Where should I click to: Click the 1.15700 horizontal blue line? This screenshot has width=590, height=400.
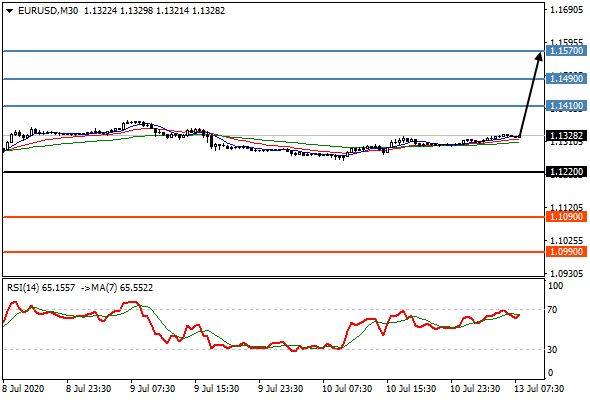(x=274, y=51)
